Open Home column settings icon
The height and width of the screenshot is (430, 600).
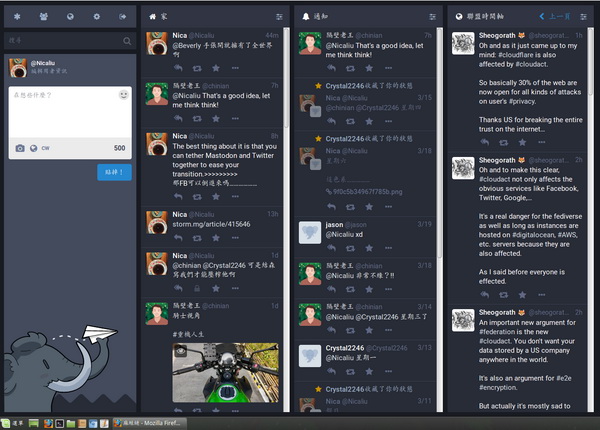pos(279,16)
